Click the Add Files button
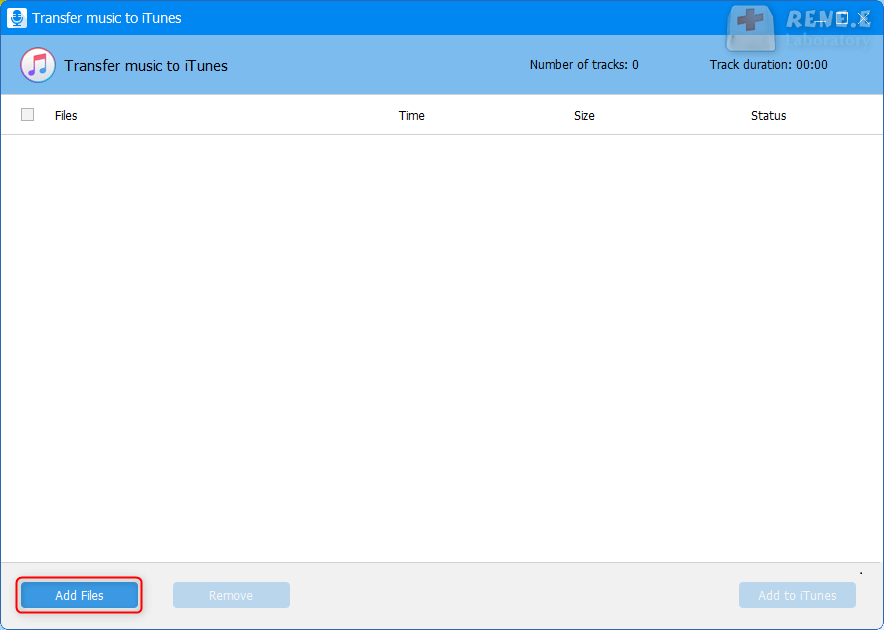884x630 pixels. (x=79, y=595)
